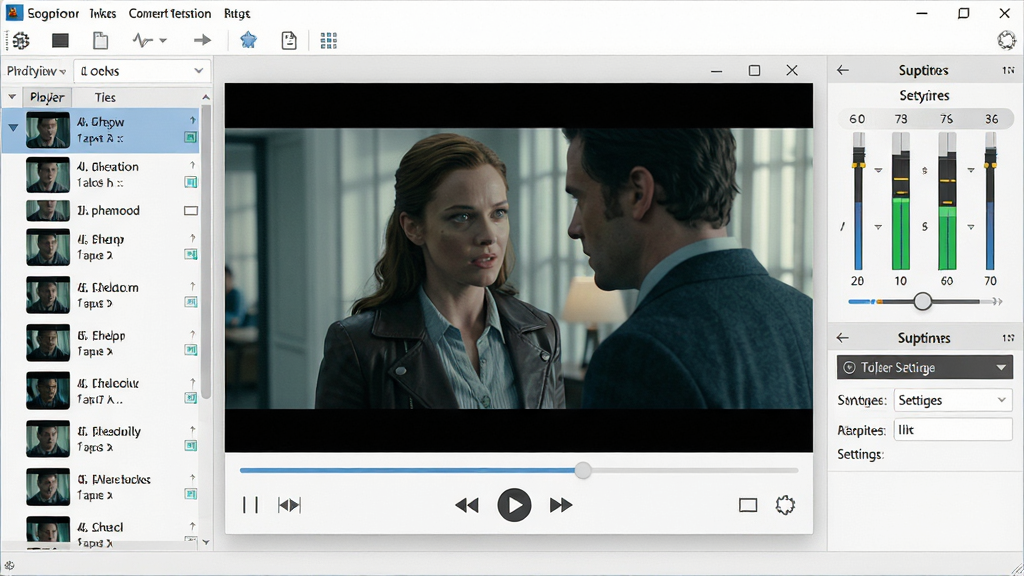Open the ocks combo box
Image resolution: width=1024 pixels, height=576 pixels.
[142, 71]
